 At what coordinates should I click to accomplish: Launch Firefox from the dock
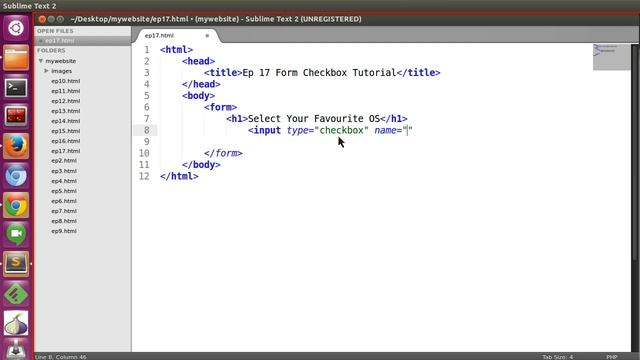16,146
